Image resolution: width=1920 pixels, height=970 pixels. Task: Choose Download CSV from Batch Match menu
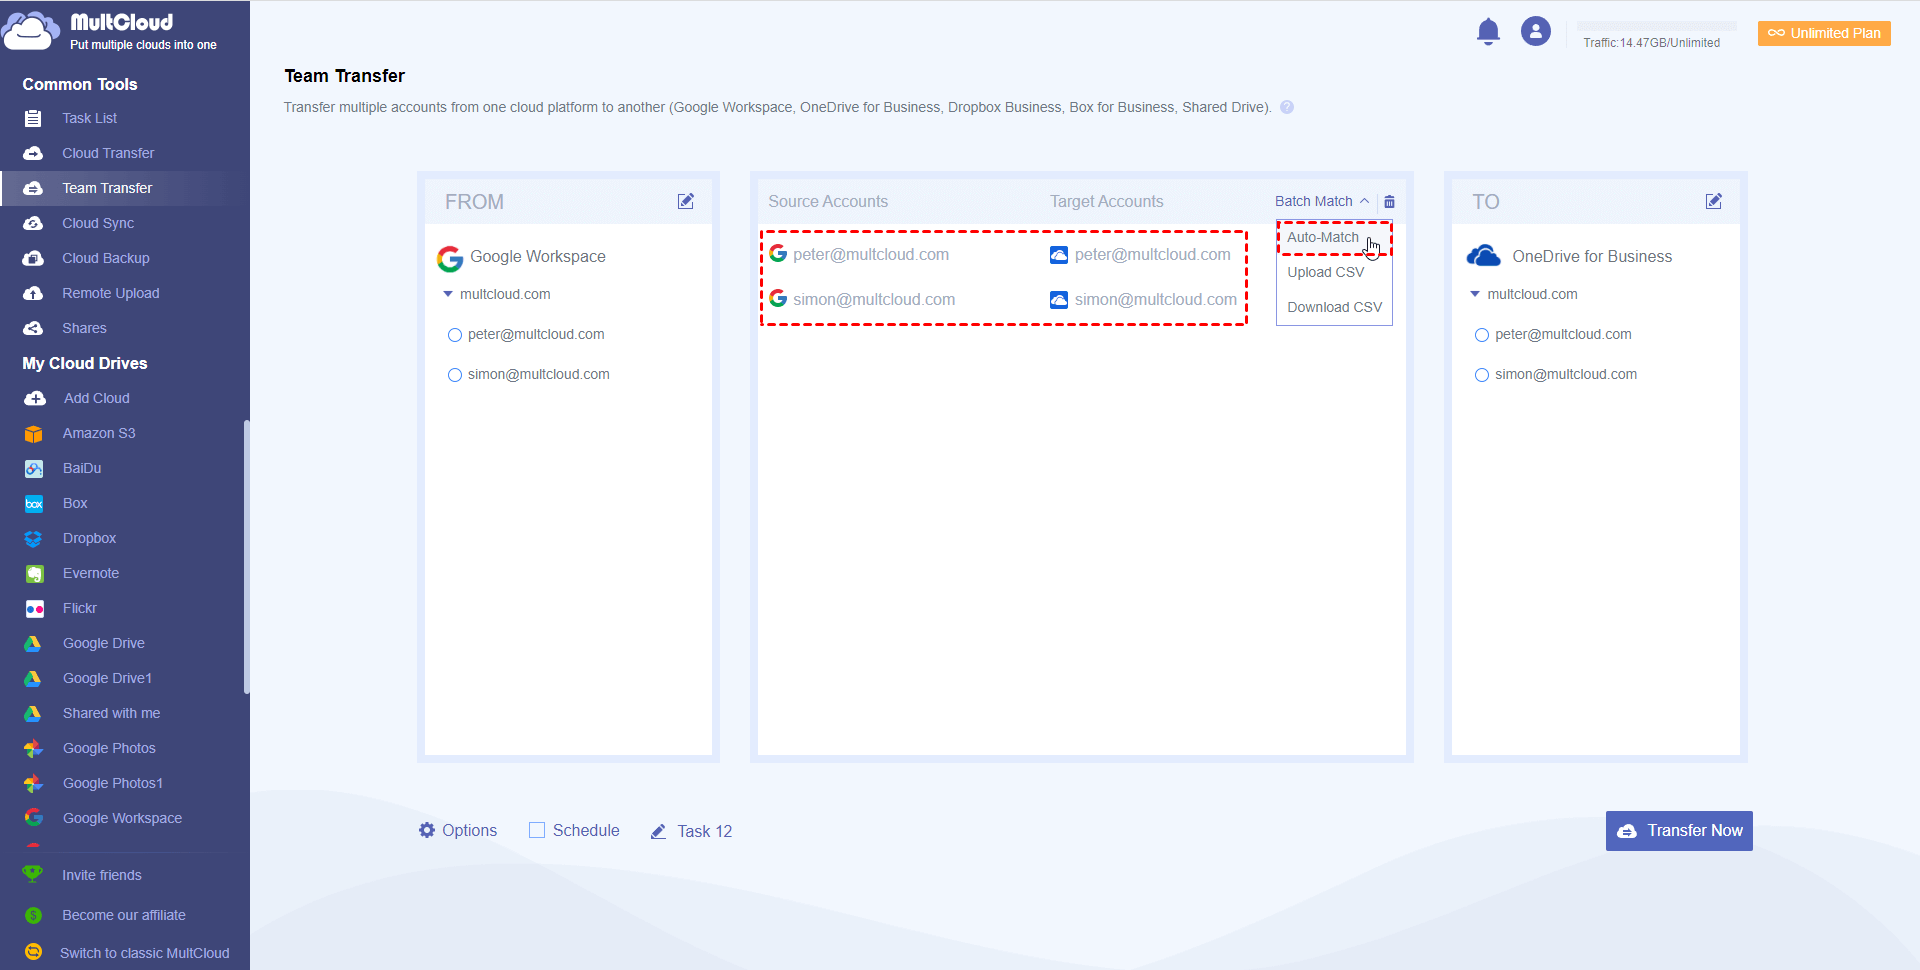coord(1334,307)
